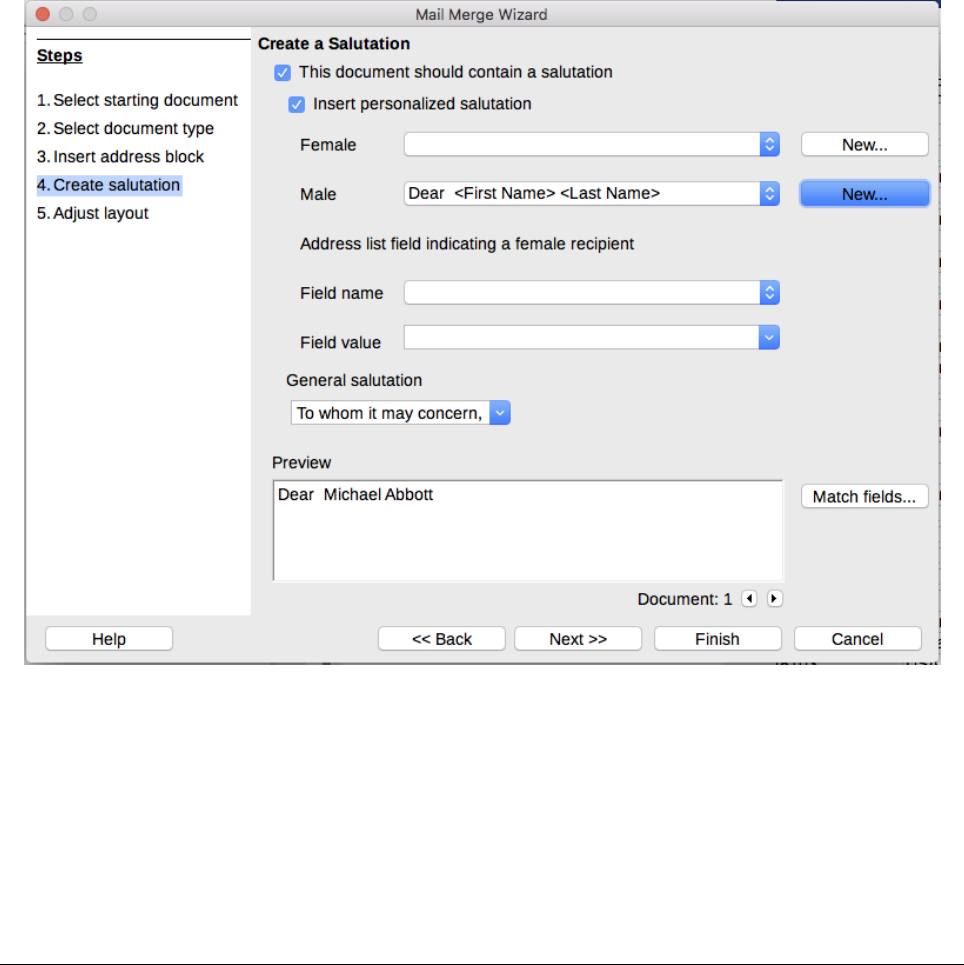Expand the Field name dropdown

pos(769,292)
